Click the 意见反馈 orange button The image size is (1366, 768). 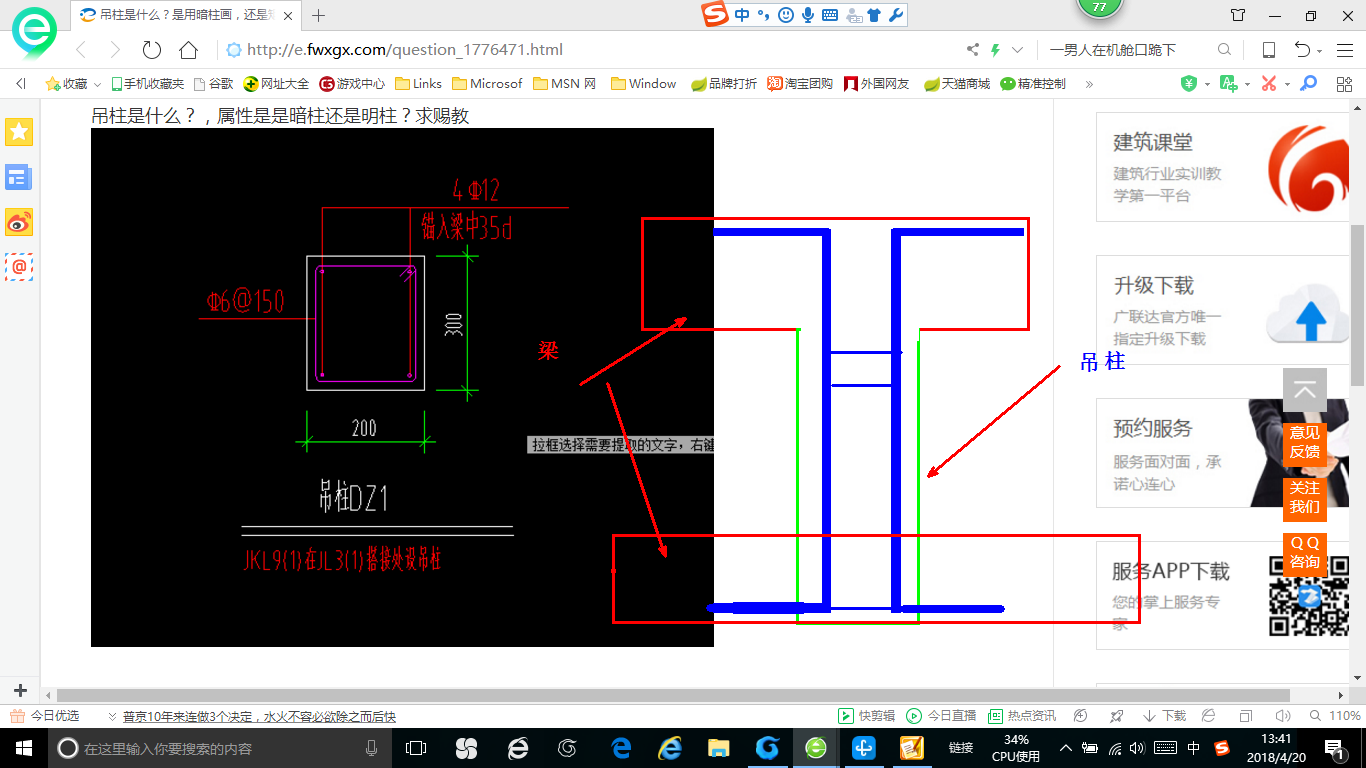1305,443
